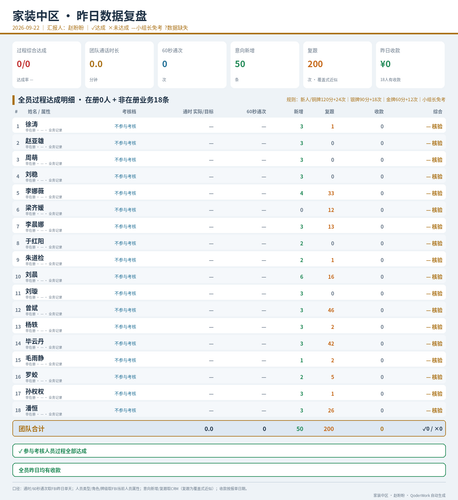Click 复跟 value 13 in 李晨娜's row

tap(331, 227)
